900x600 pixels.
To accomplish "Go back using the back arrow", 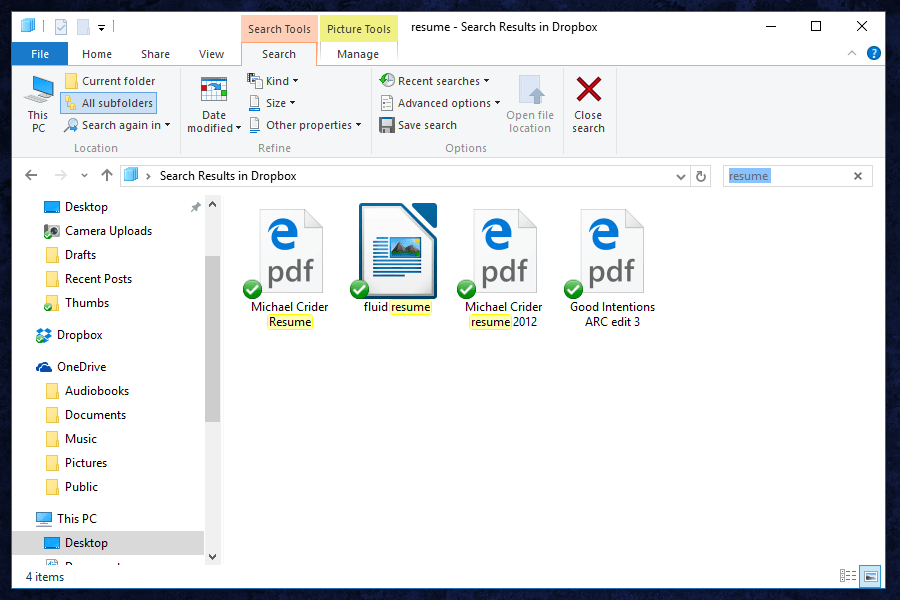I will [32, 176].
